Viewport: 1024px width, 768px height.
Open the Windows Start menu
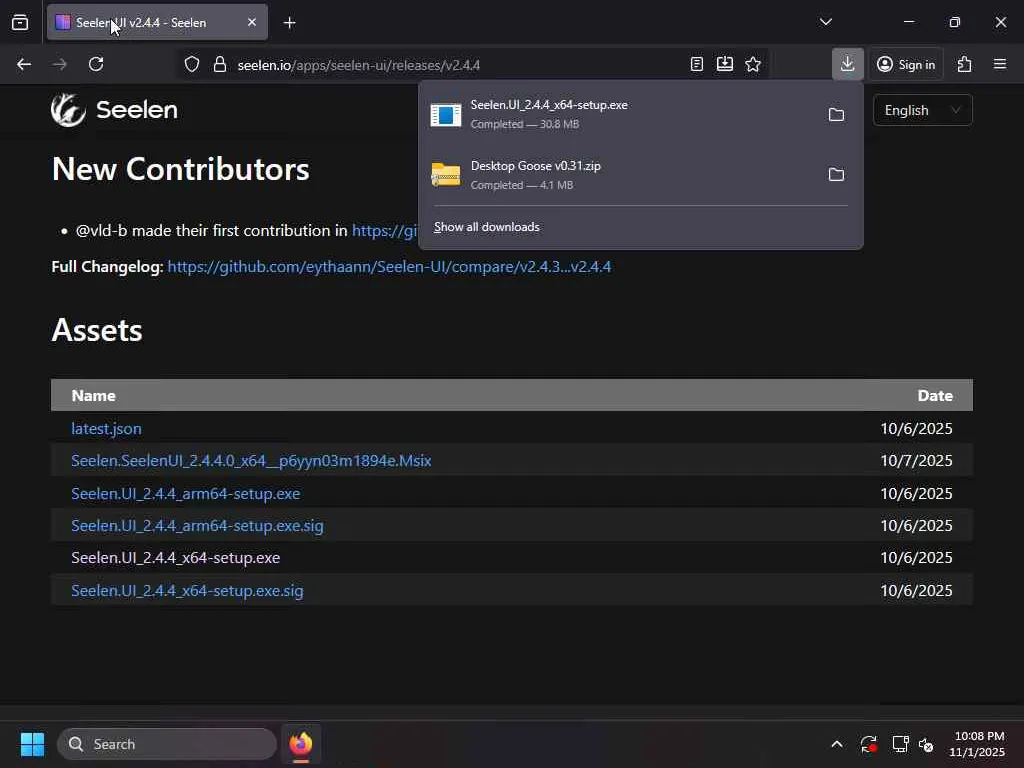pos(32,744)
